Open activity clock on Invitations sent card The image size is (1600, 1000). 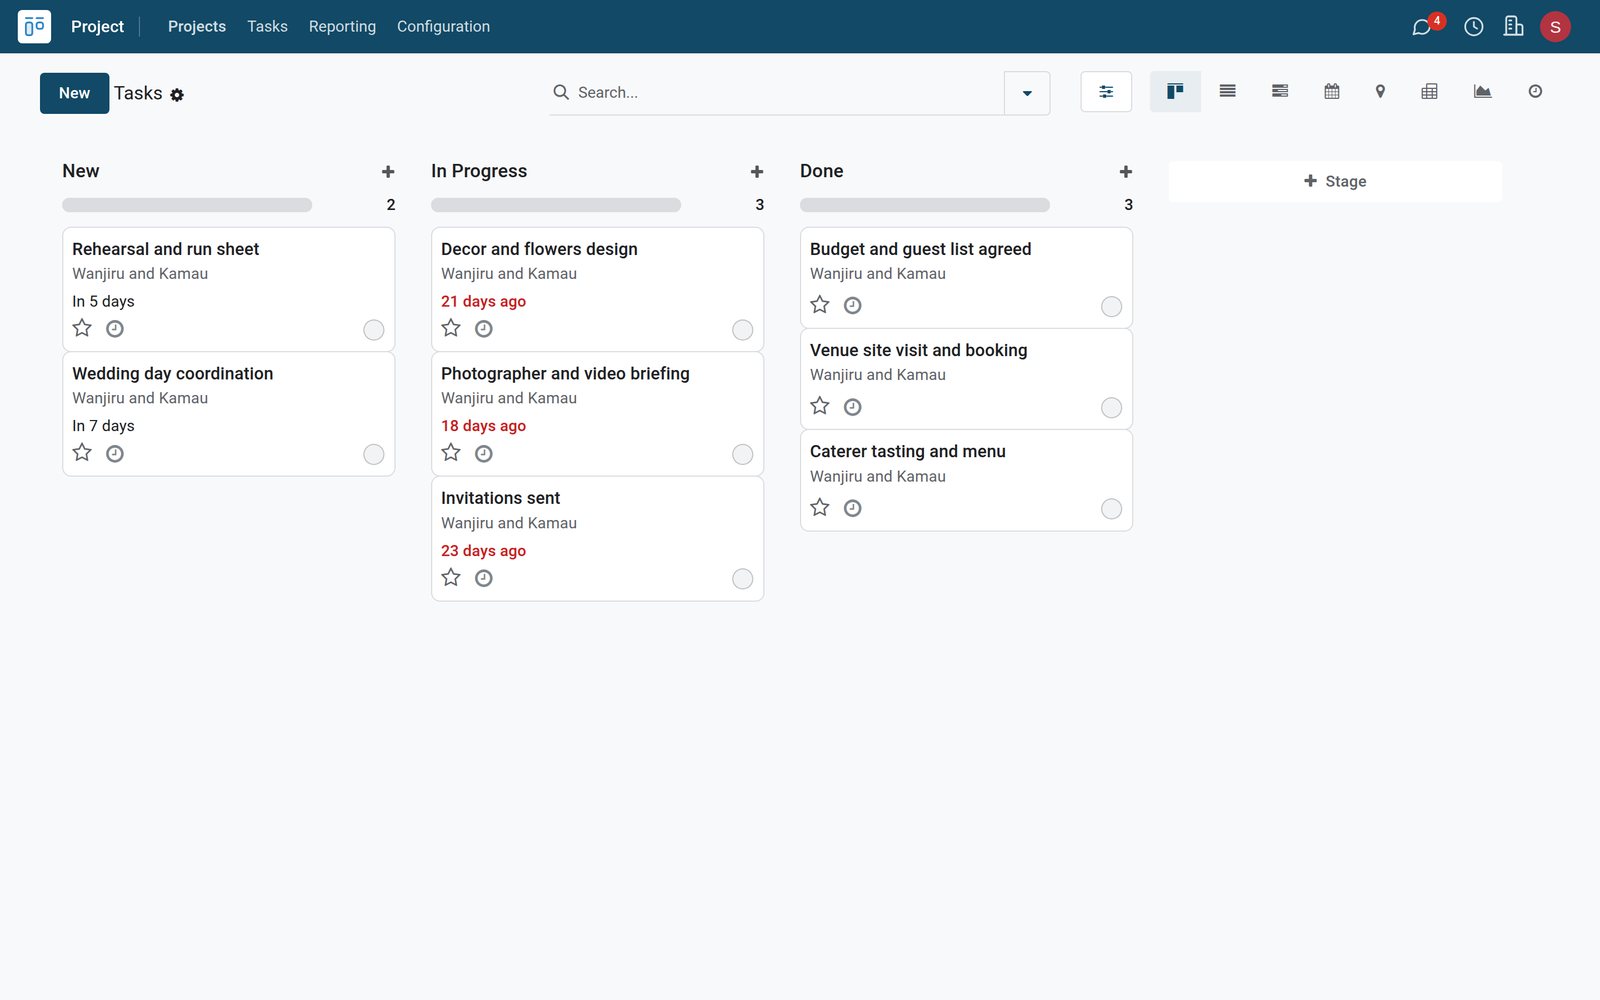pos(484,578)
